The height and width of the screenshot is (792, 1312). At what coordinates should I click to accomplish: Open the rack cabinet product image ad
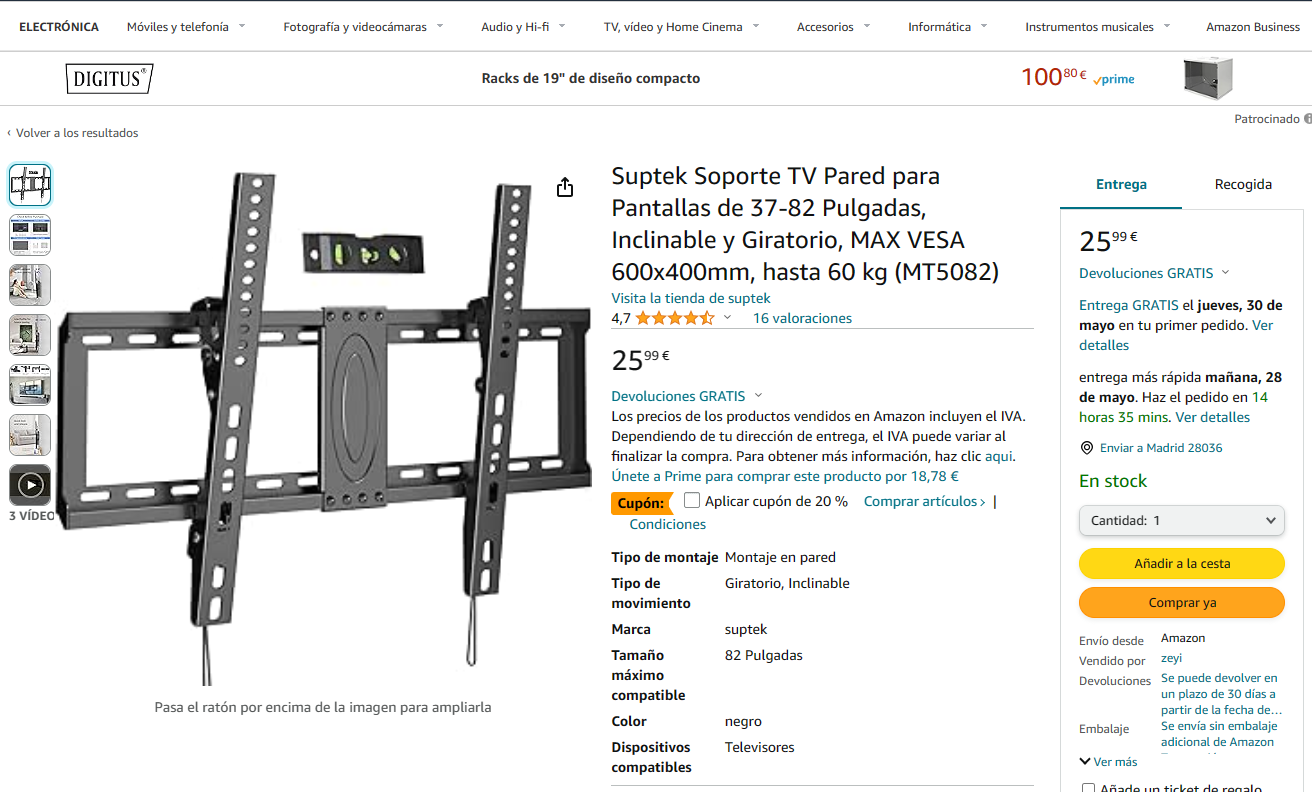[1207, 78]
